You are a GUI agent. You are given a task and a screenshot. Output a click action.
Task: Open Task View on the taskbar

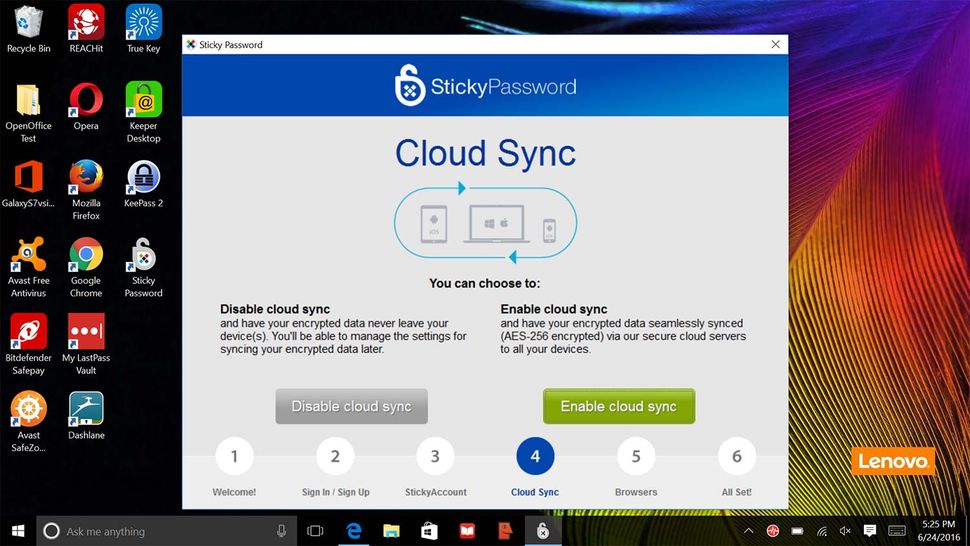point(315,531)
